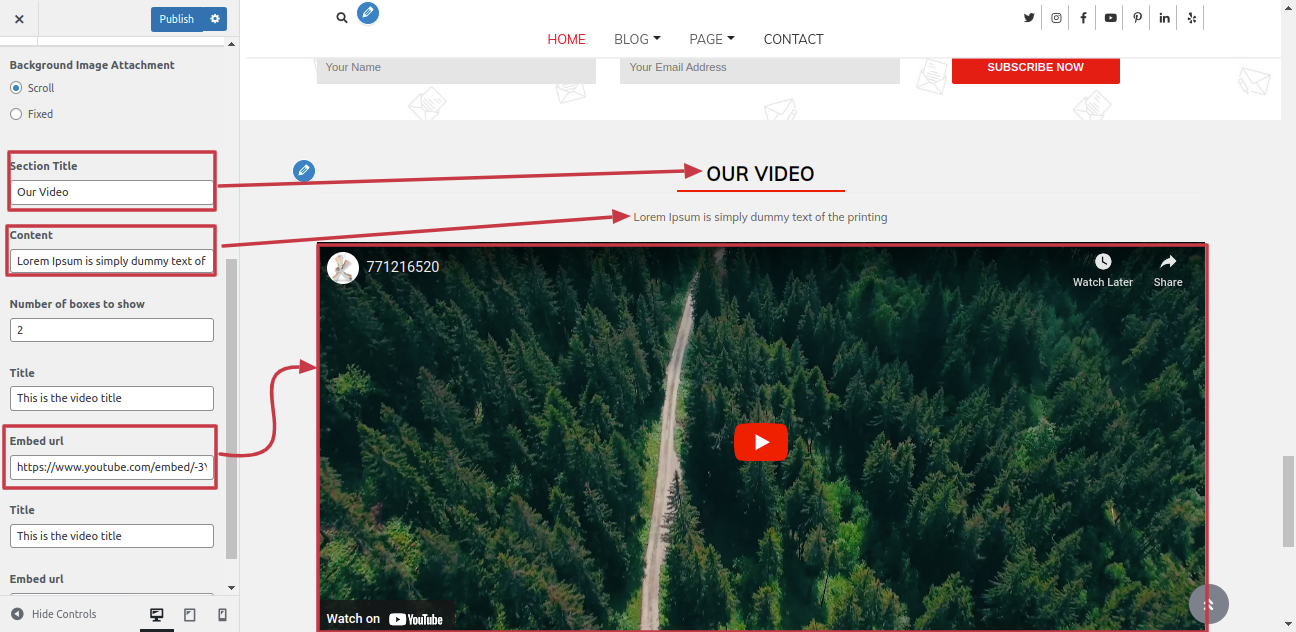Expand the PAGE dropdown menu

(712, 39)
